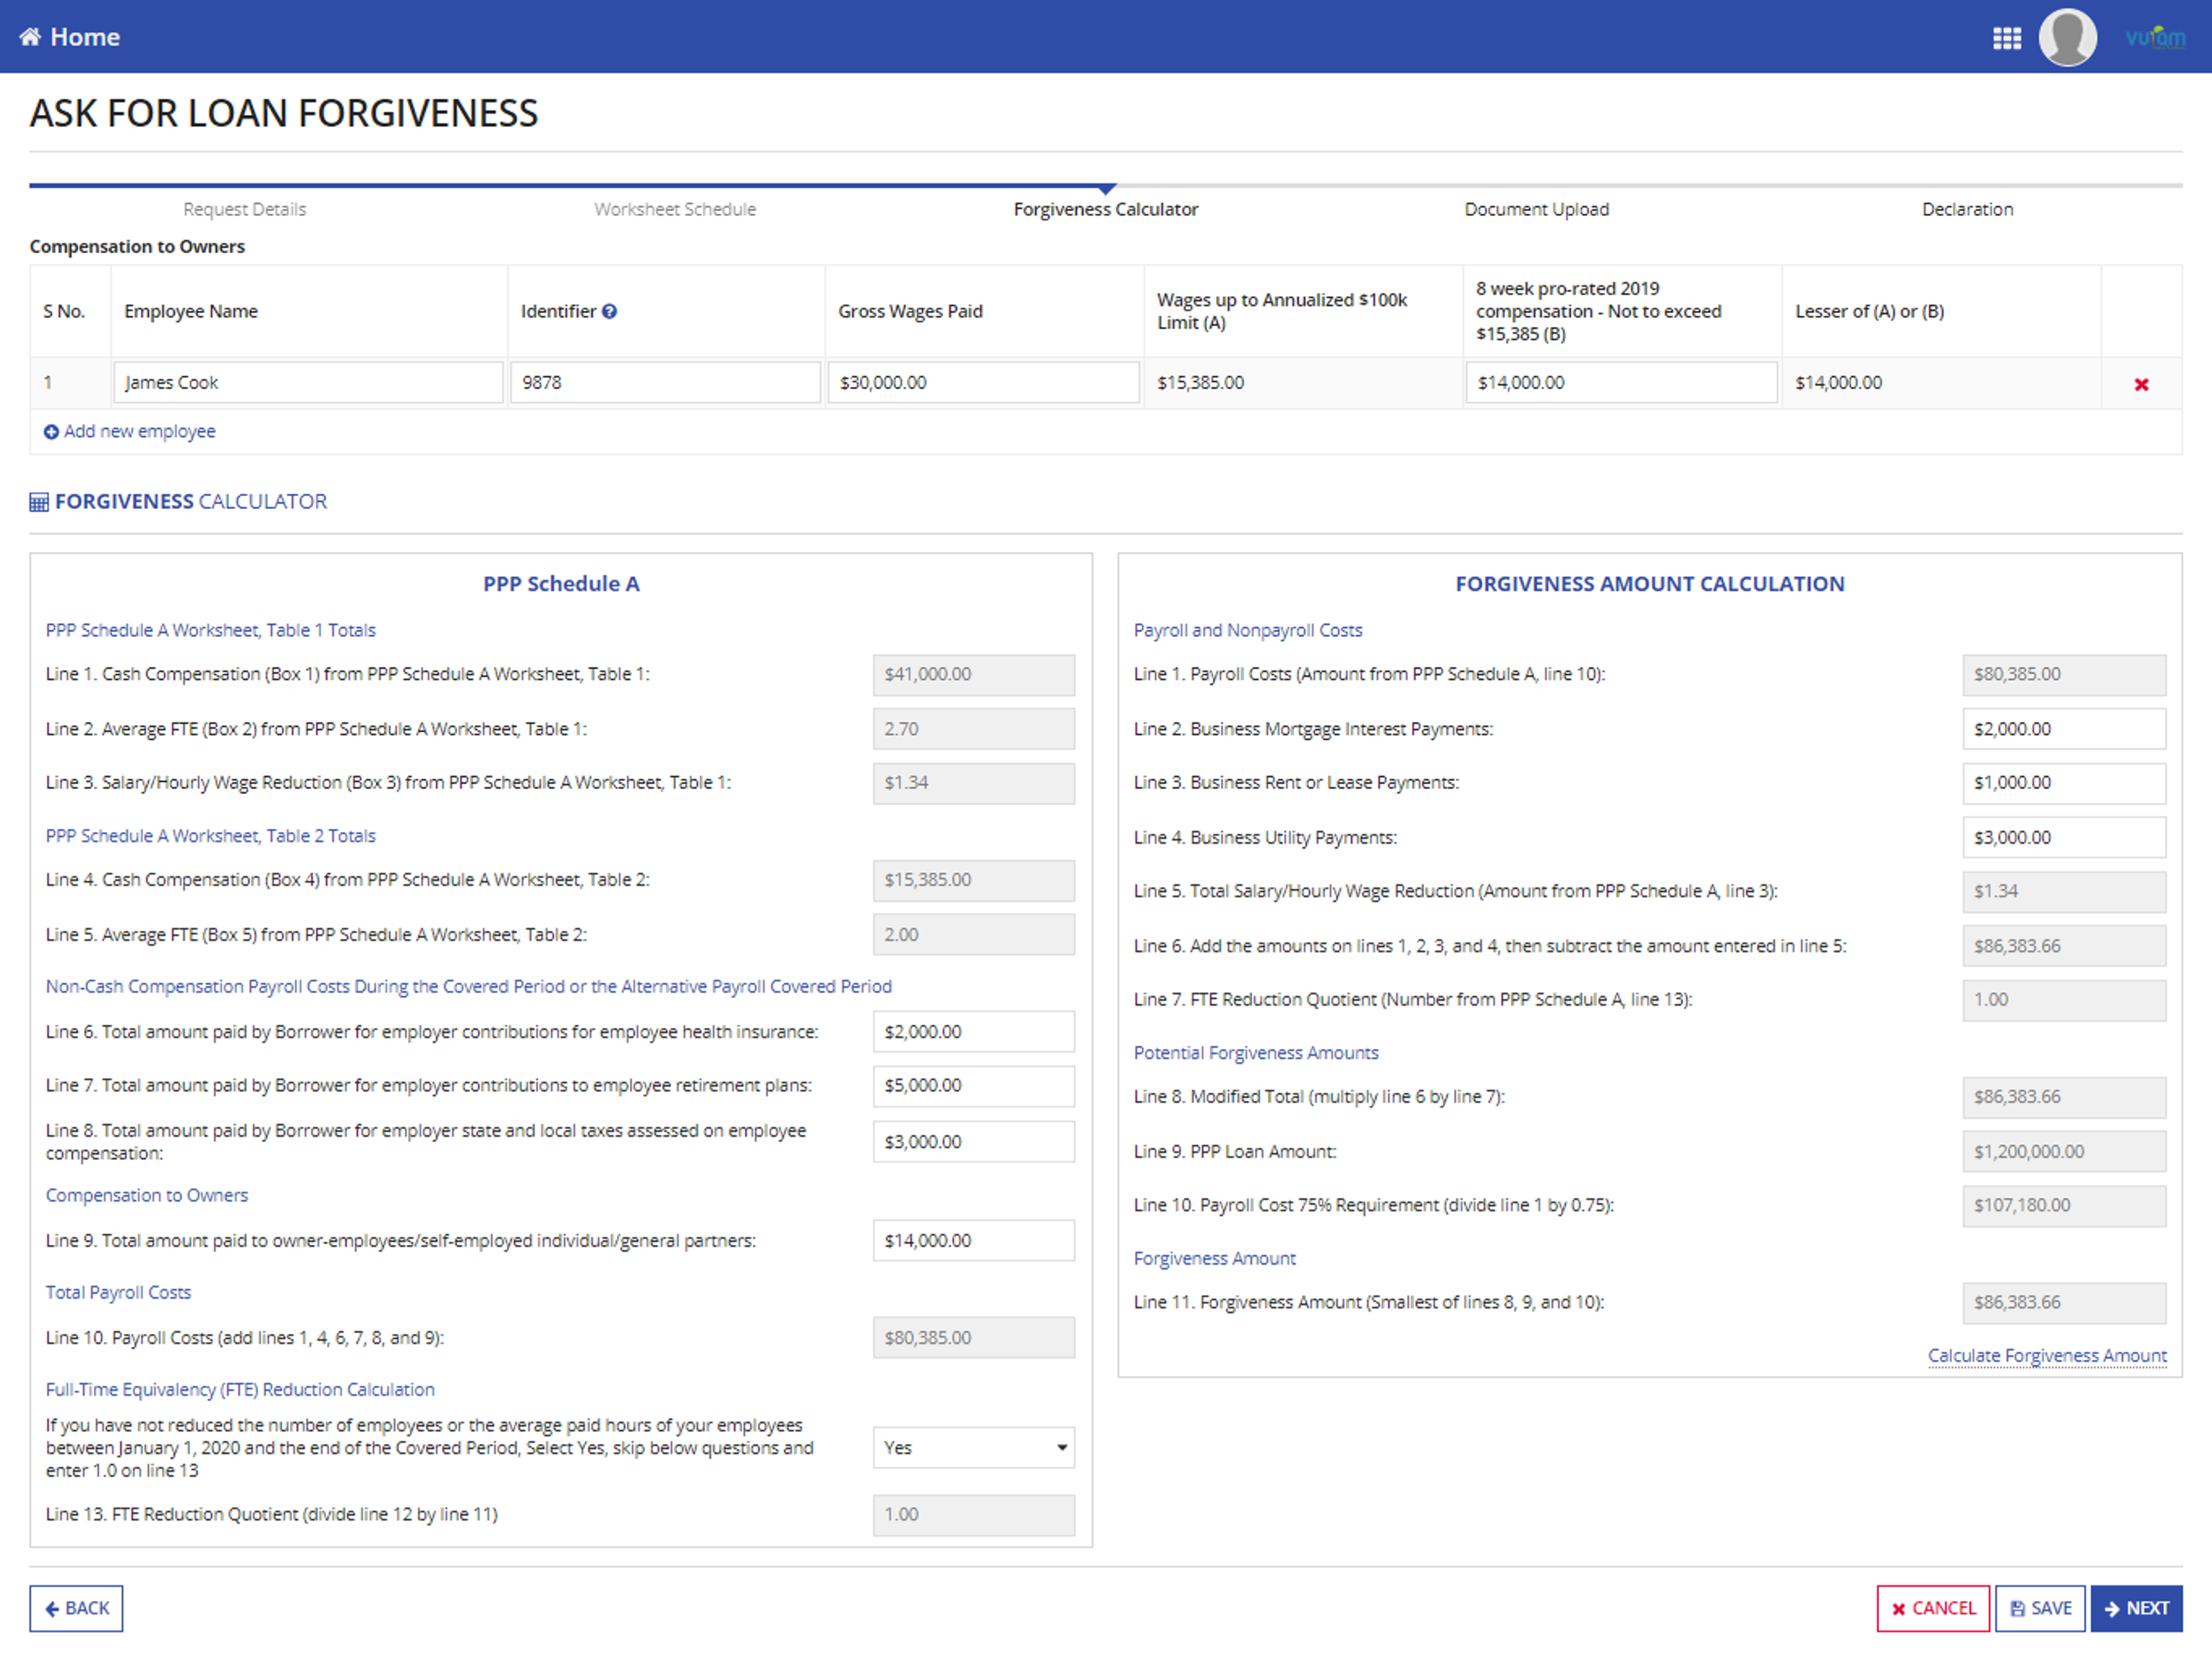Screen dimensions: 2212x1677
Task: Edit Identifier field 9878
Action: [x=665, y=383]
